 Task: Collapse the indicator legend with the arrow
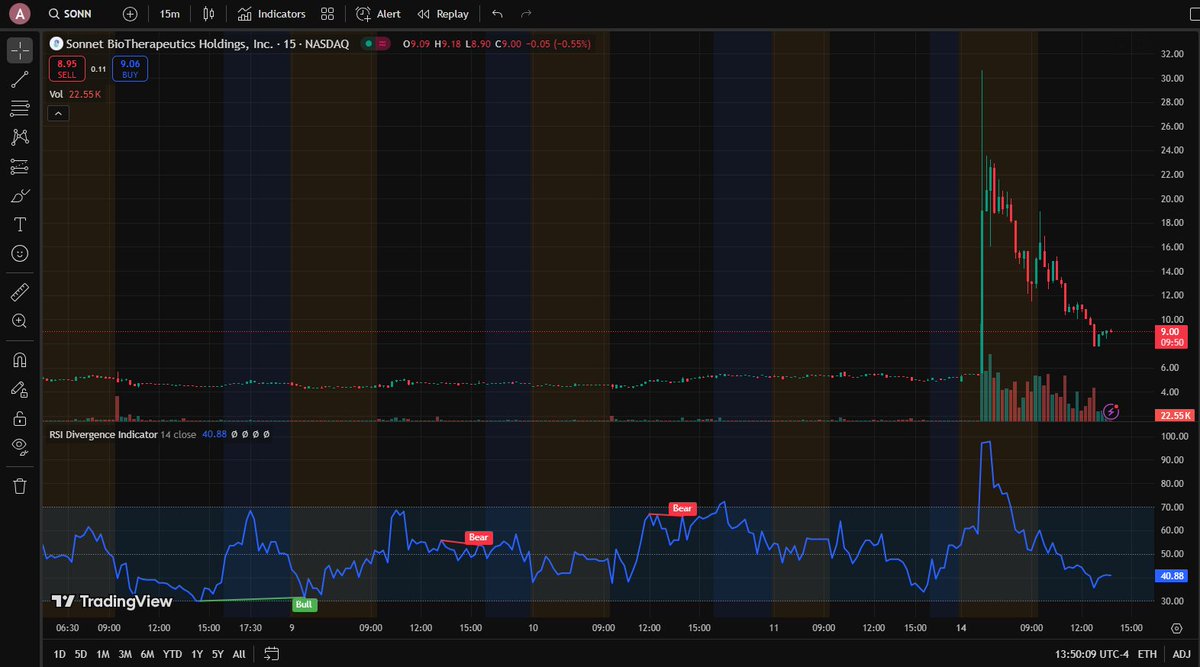coord(58,114)
